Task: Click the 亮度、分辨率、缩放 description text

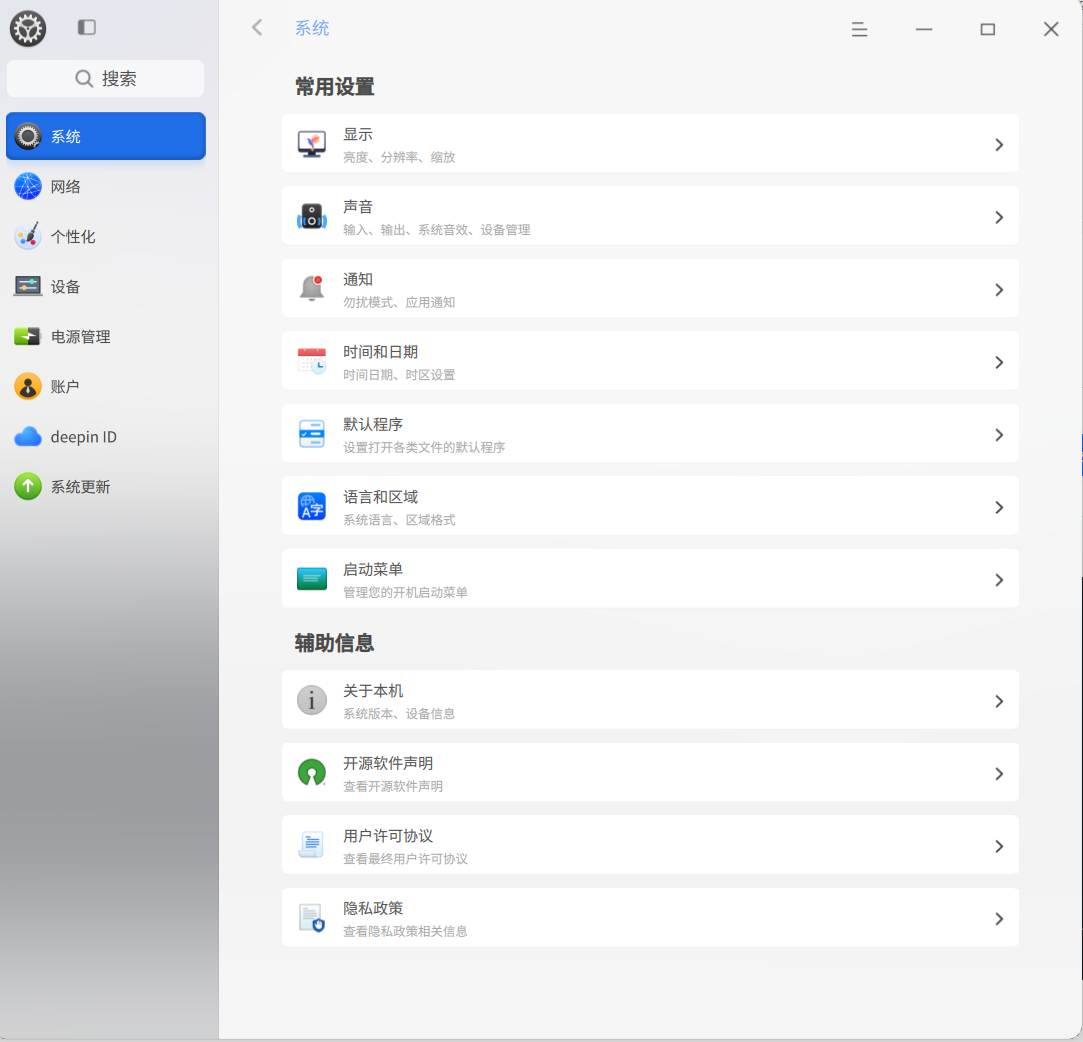Action: click(x=399, y=157)
